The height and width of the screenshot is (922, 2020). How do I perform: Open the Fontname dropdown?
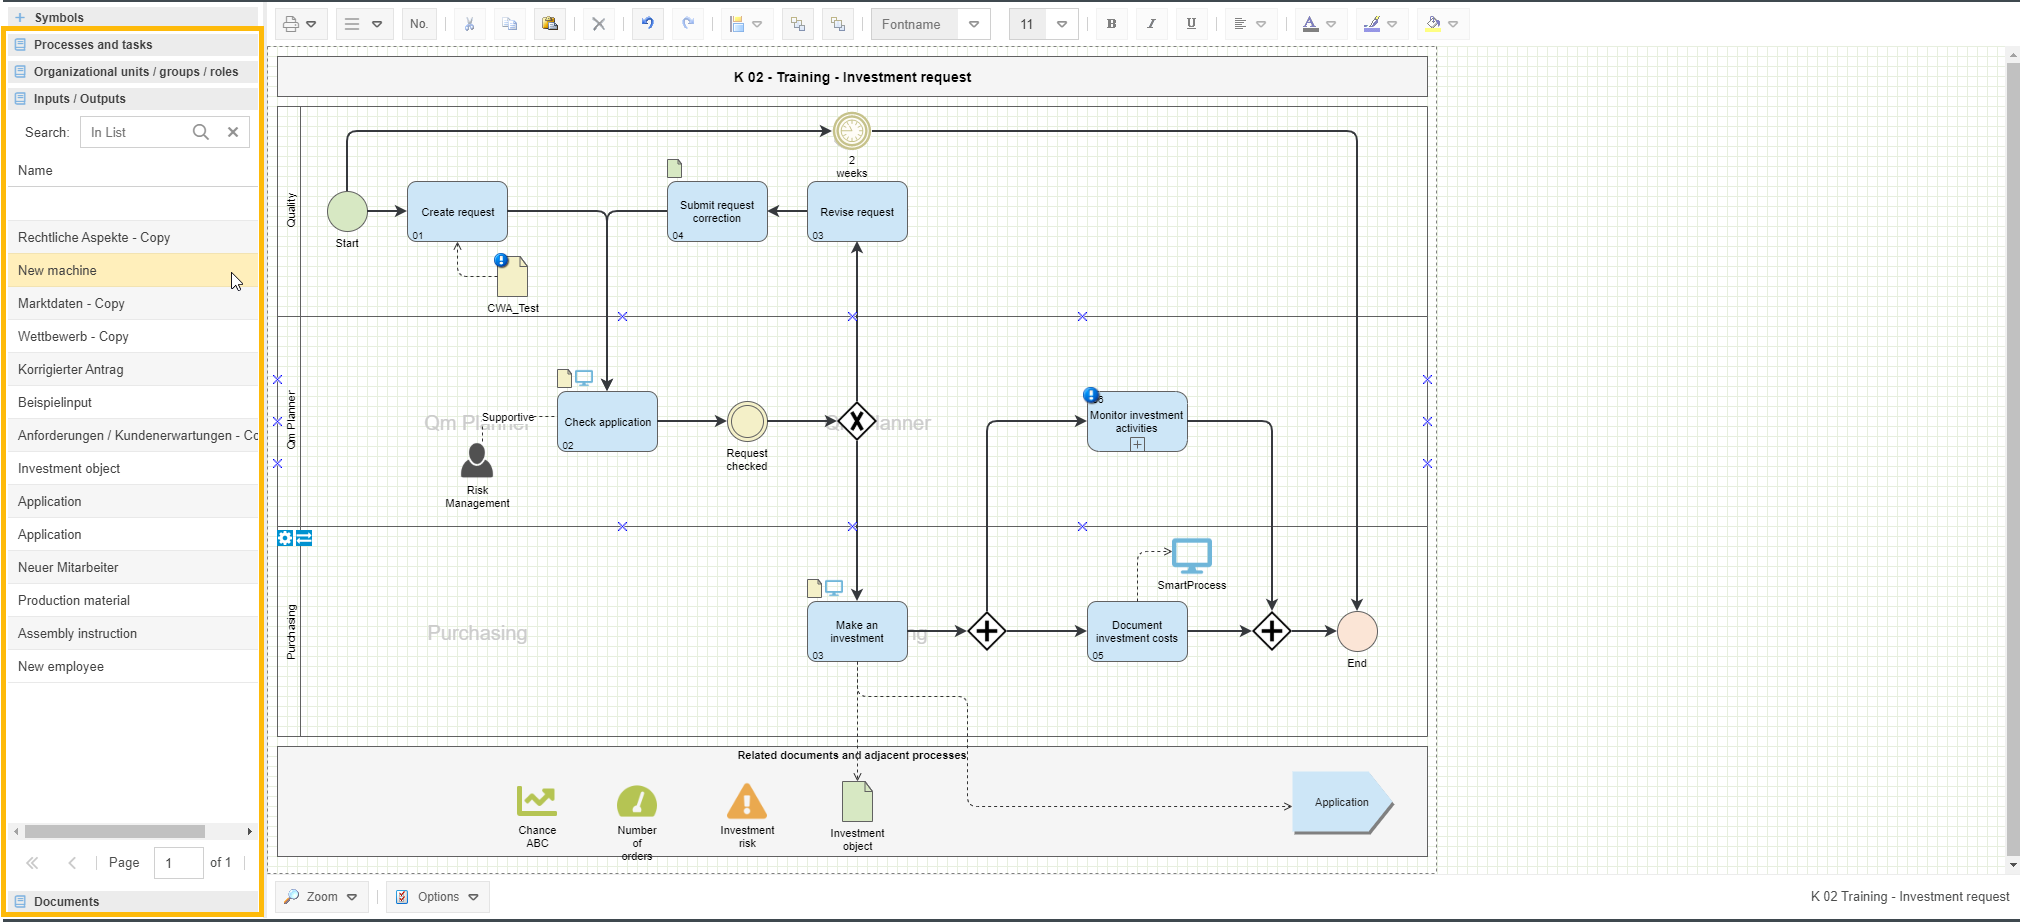(x=973, y=24)
